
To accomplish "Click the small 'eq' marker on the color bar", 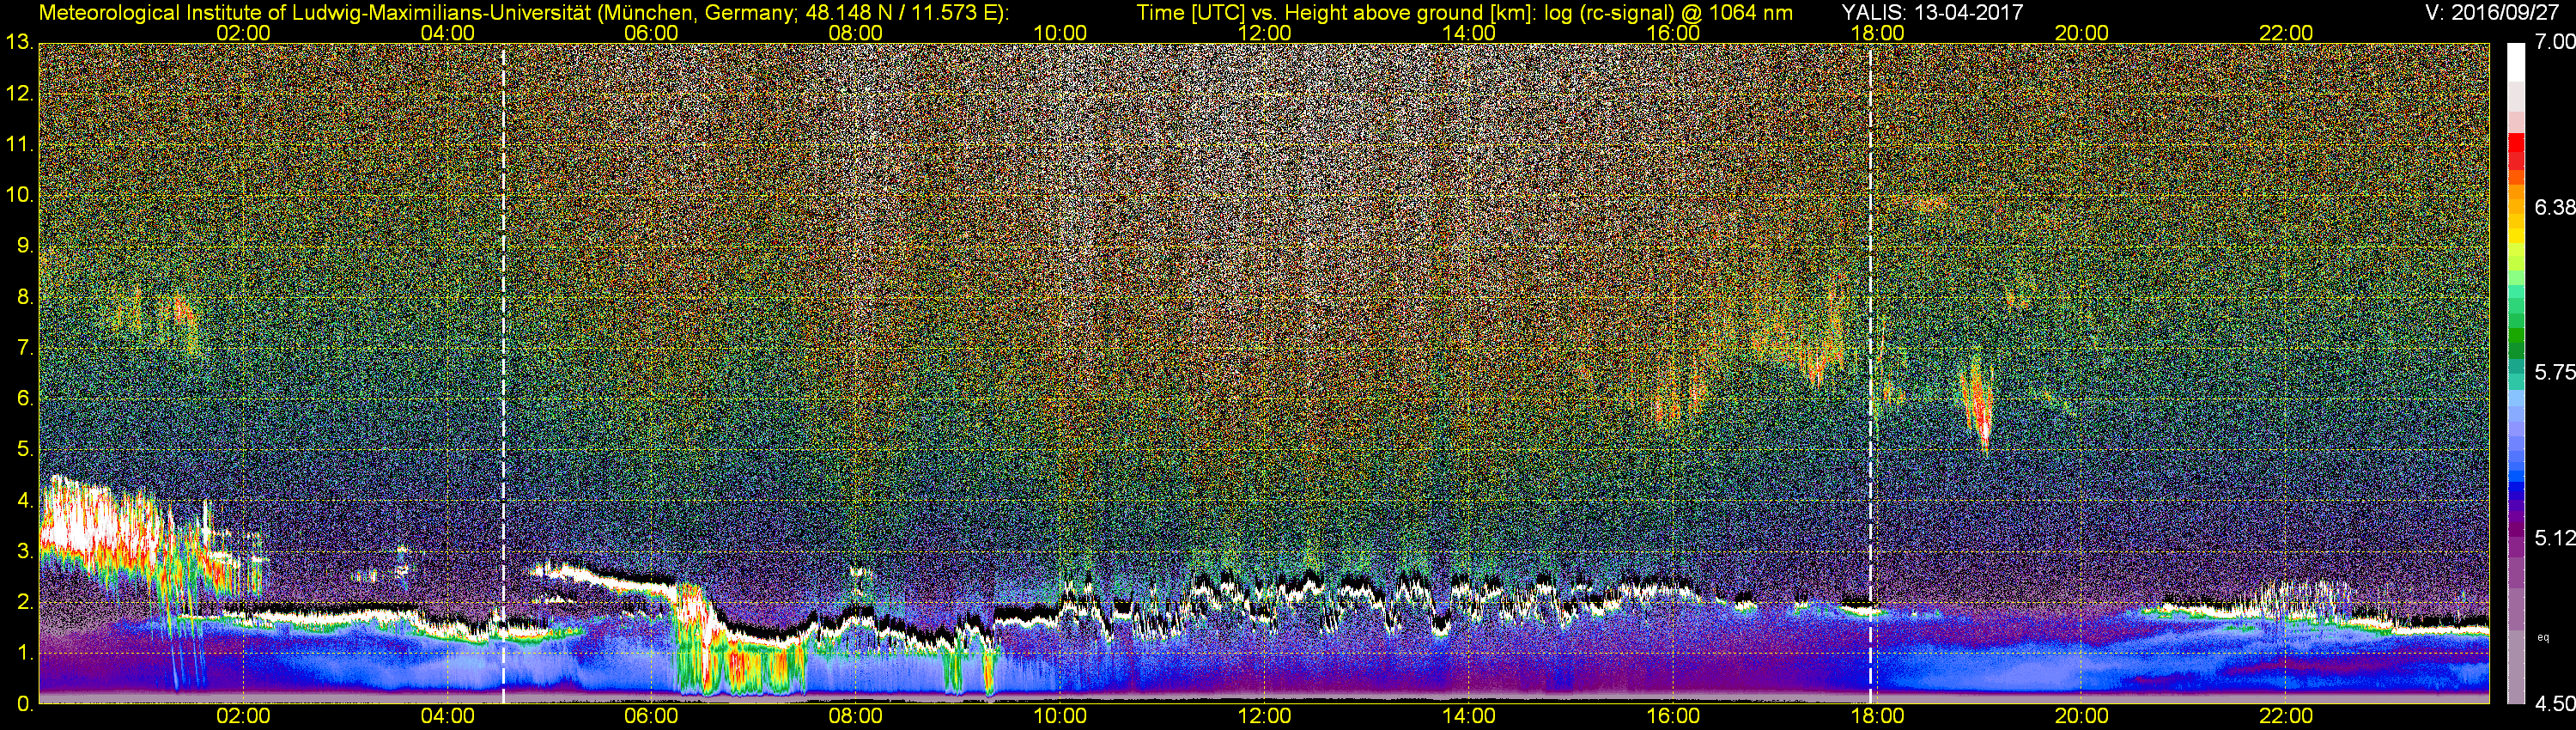I will click(x=2543, y=637).
